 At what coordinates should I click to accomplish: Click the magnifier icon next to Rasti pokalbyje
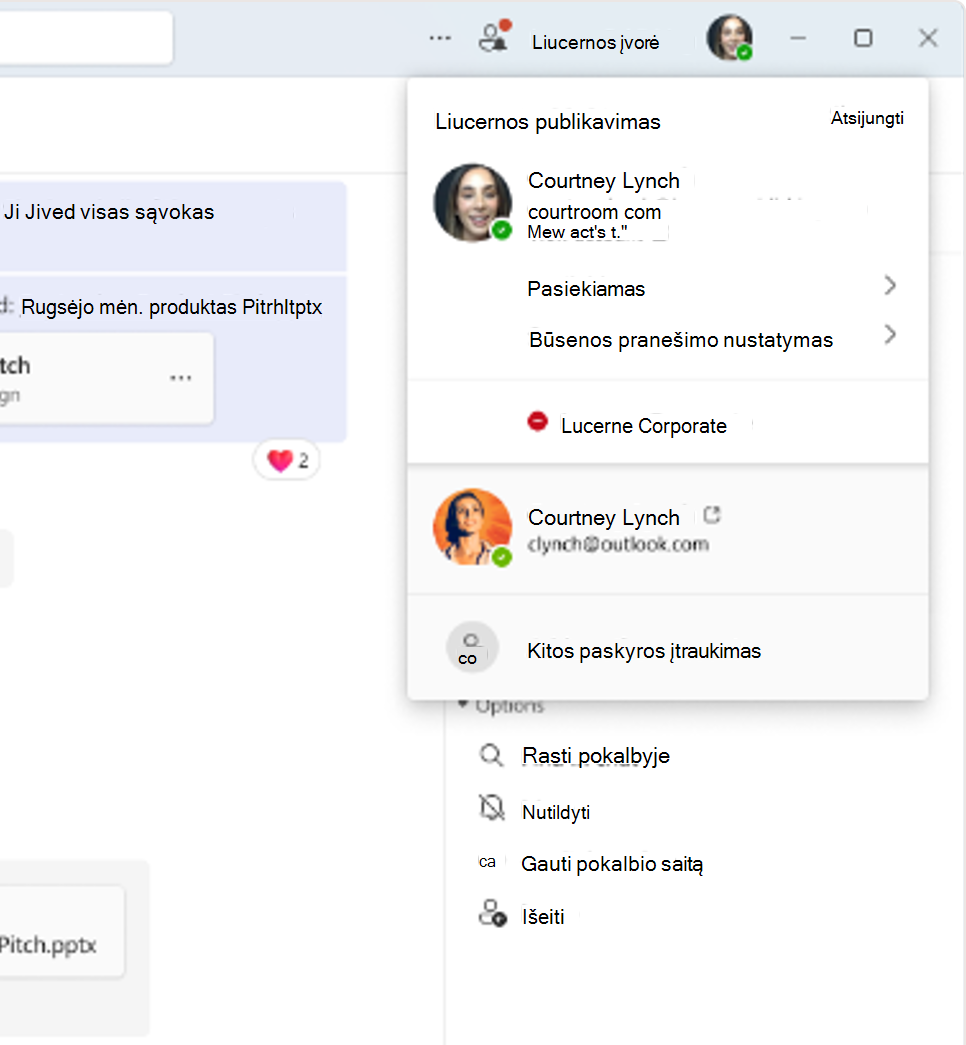coord(491,755)
